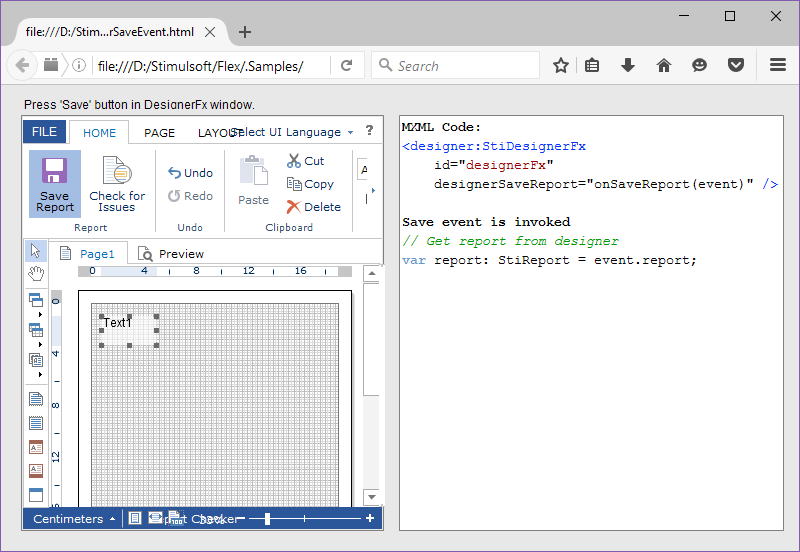Click page view mode icon in status bar

tap(134, 518)
